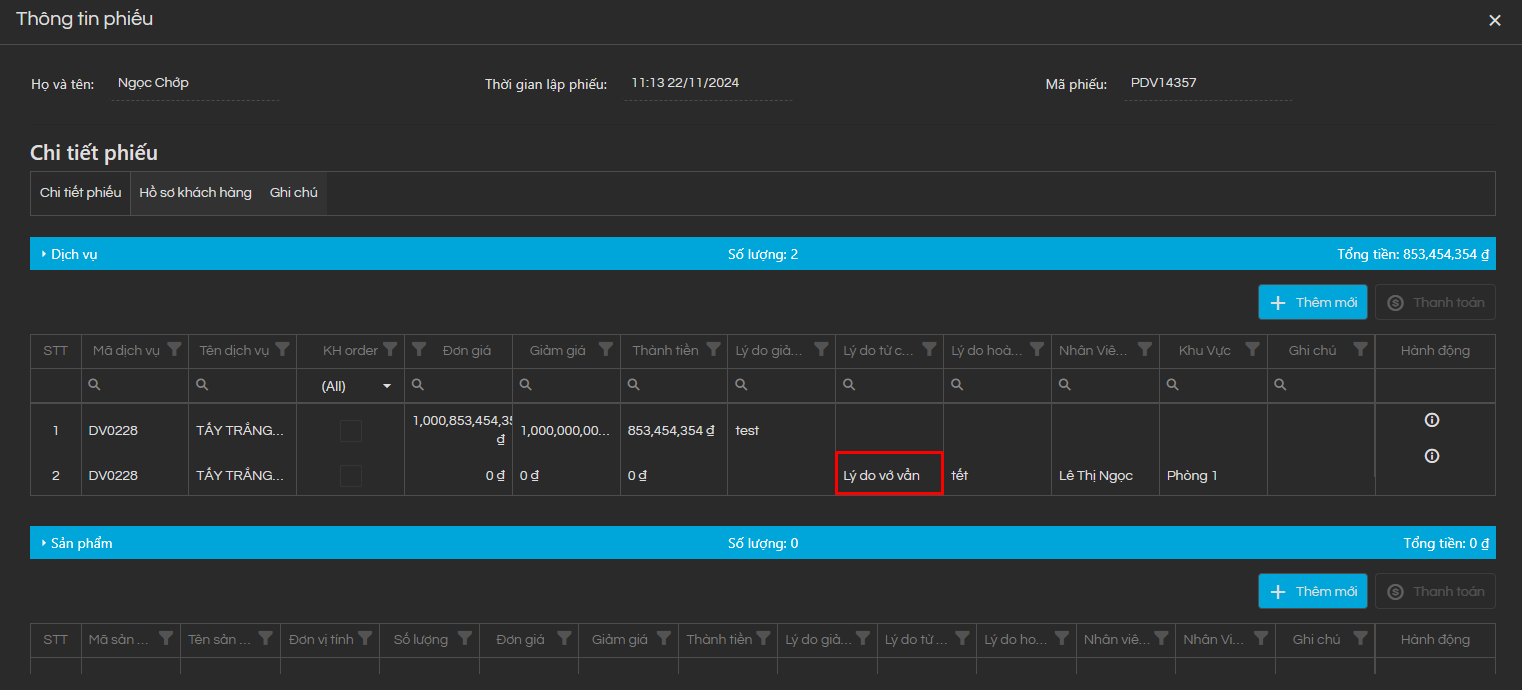Image resolution: width=1522 pixels, height=690 pixels.
Task: Open the KH order (All) filter dropdown
Action: click(386, 386)
